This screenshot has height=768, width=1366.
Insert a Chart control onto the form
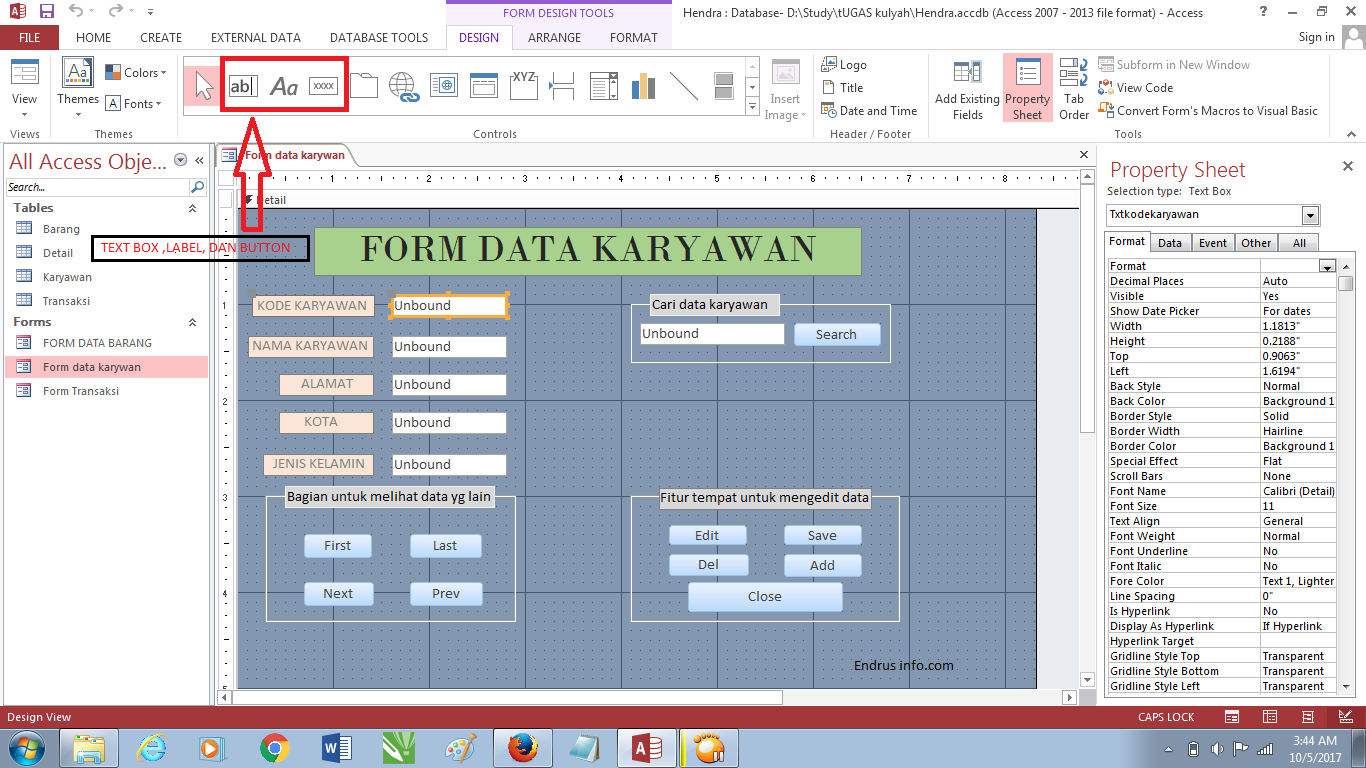click(x=641, y=85)
